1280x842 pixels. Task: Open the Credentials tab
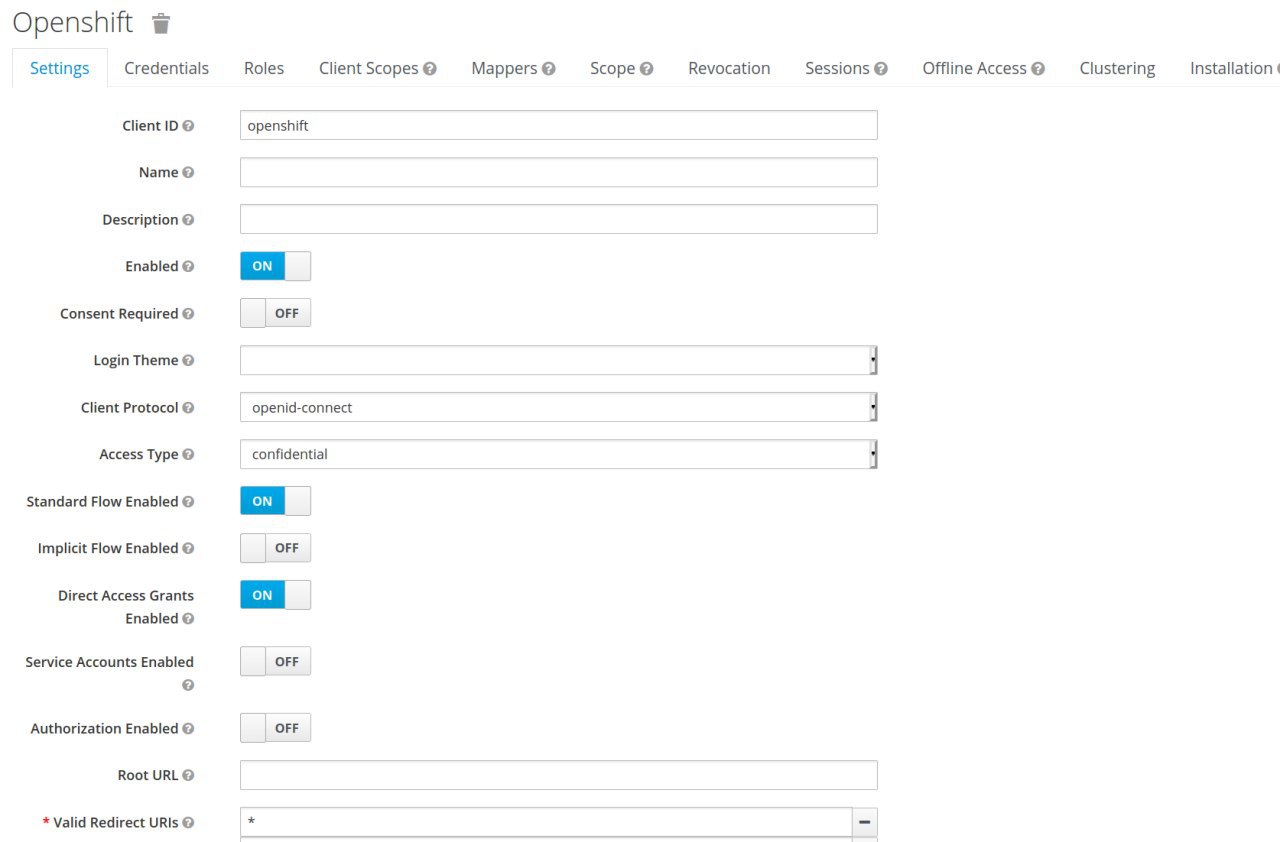166,68
